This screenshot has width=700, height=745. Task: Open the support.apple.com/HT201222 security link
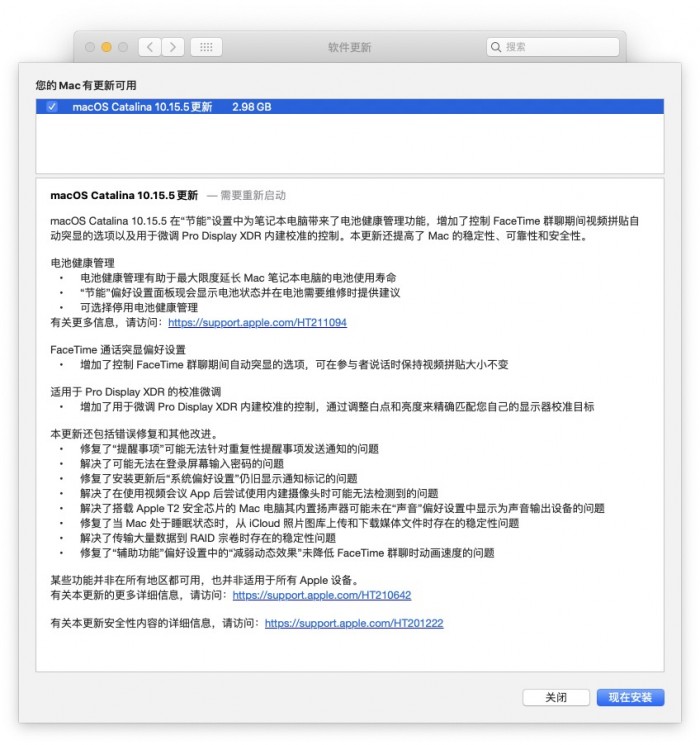click(x=354, y=623)
